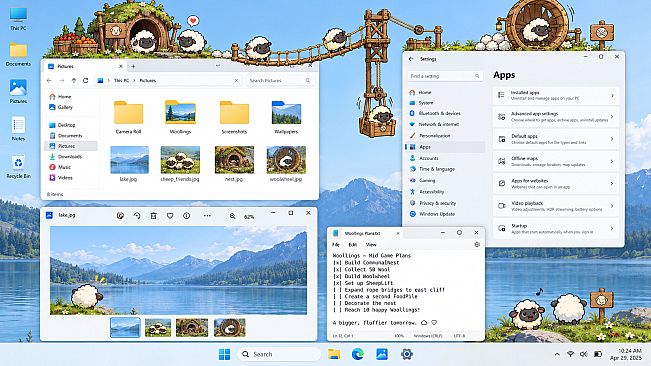Add a new tab in File Explorer
The image size is (651, 366).
pyautogui.click(x=133, y=66)
